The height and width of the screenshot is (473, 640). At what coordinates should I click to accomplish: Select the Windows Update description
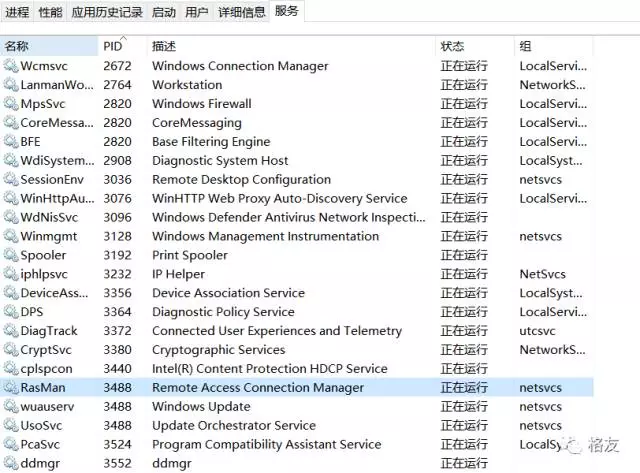tap(201, 407)
